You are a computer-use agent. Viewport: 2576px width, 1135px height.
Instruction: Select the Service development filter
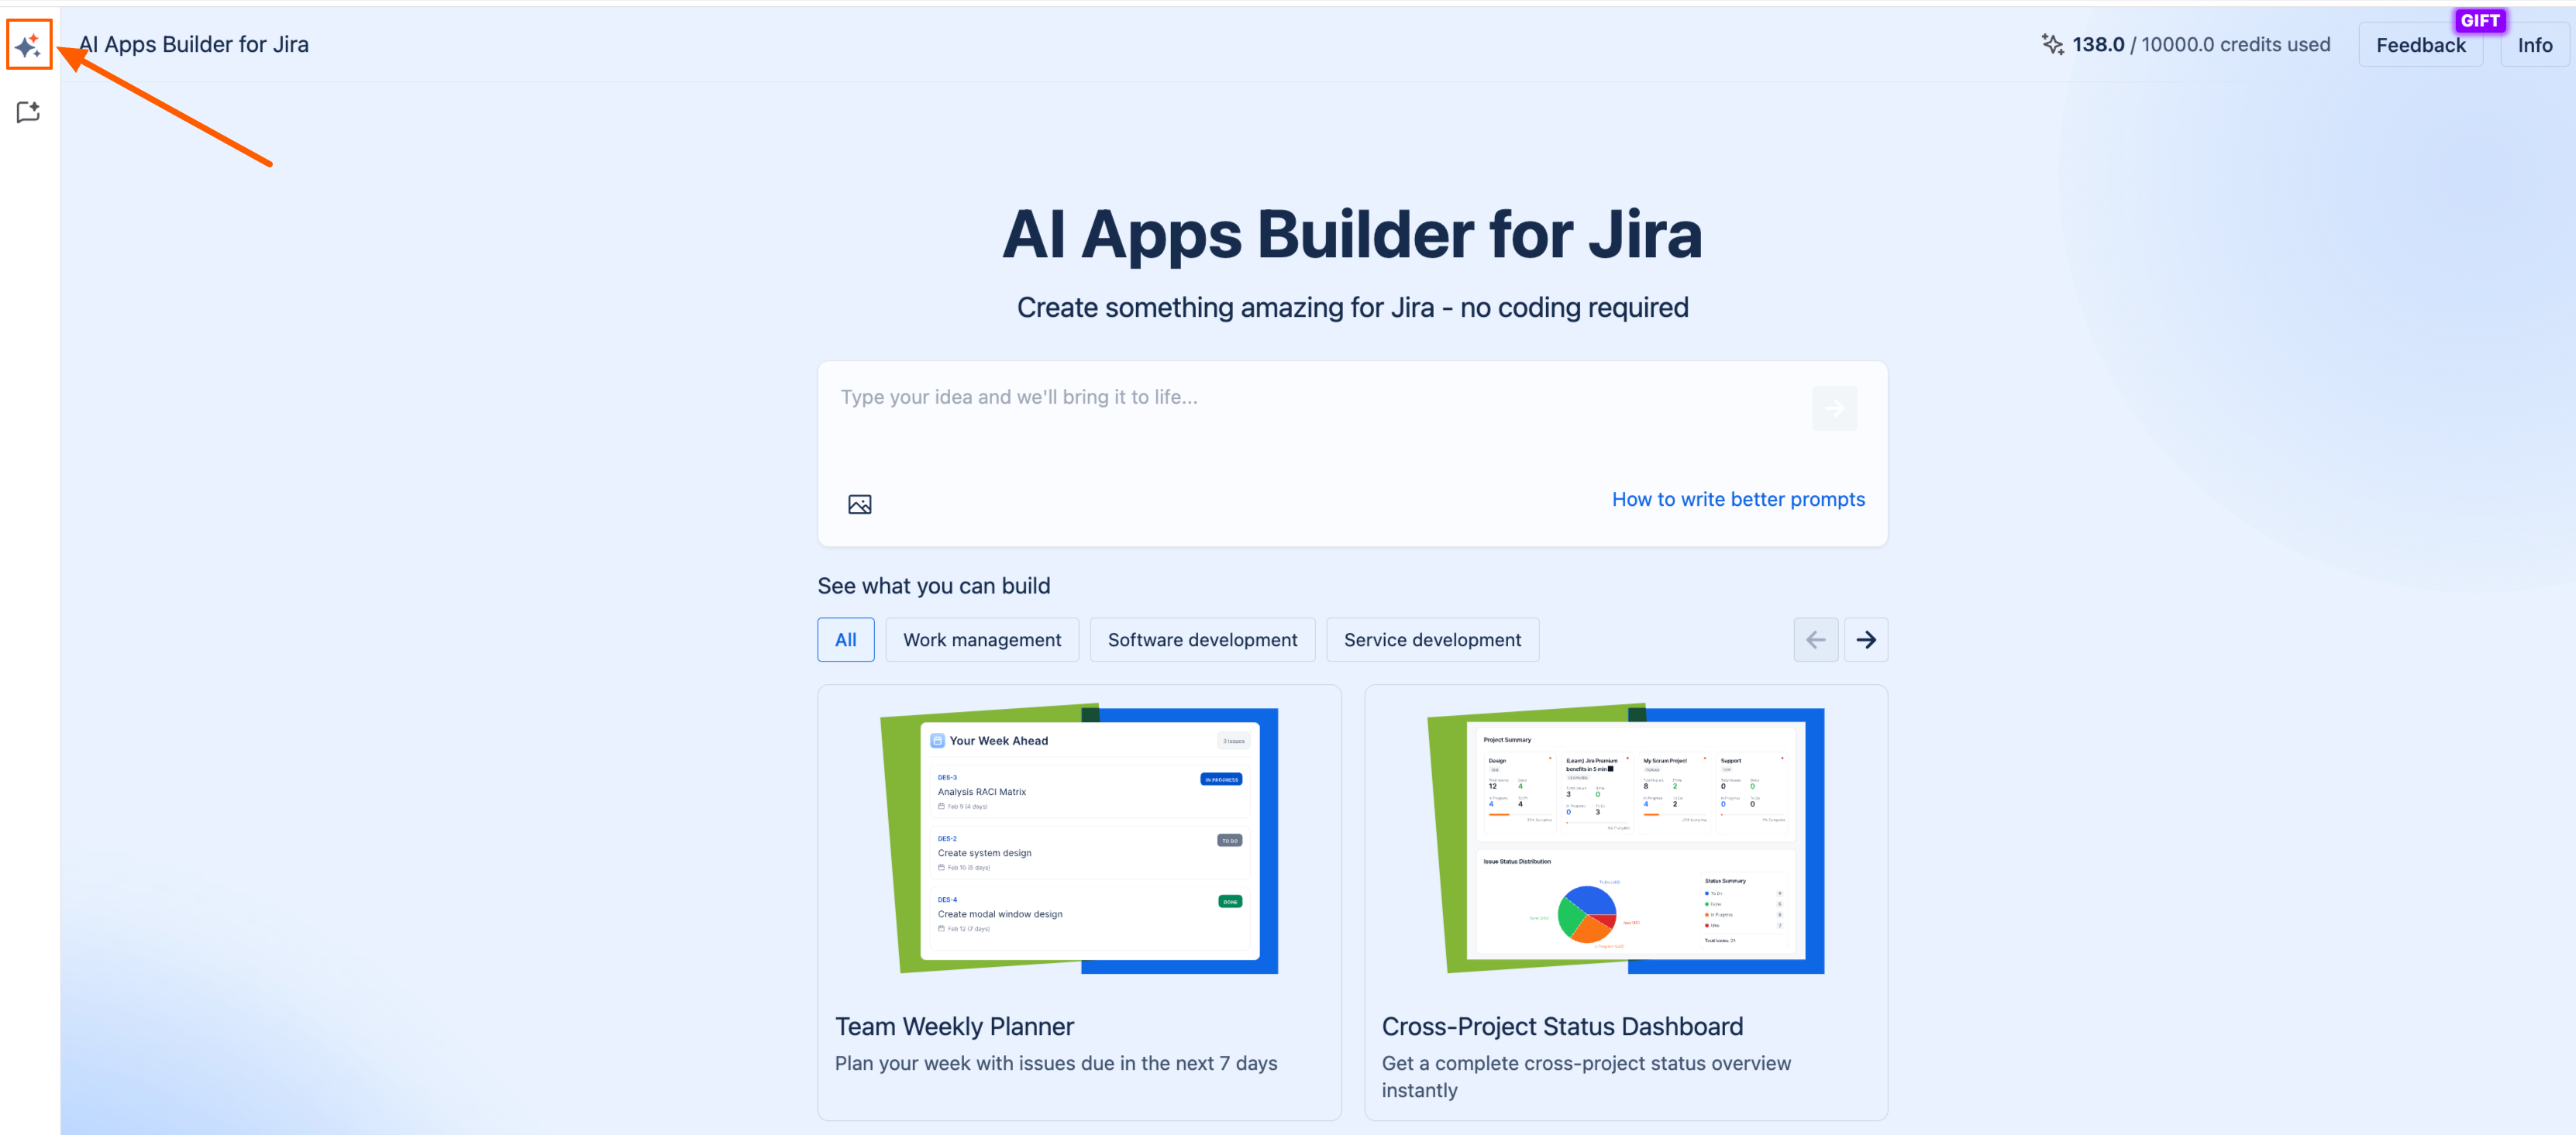1432,640
